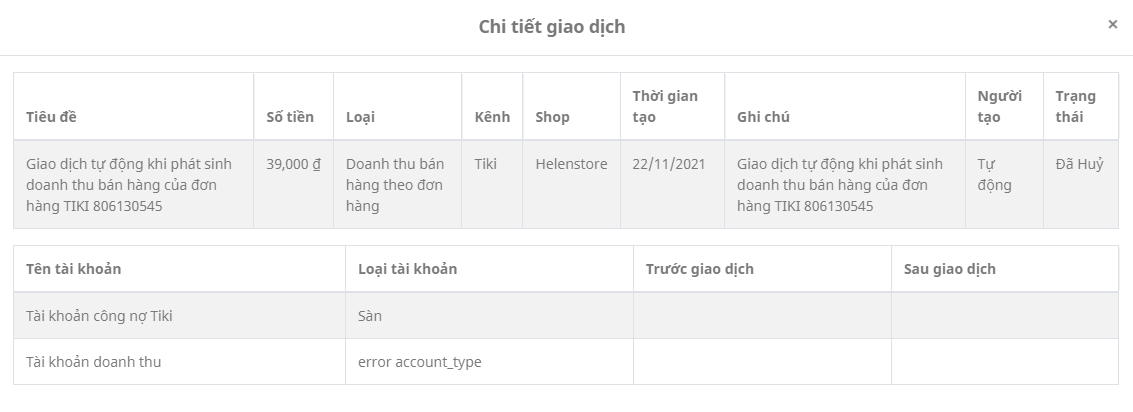Click the Kênh column header

492,117
